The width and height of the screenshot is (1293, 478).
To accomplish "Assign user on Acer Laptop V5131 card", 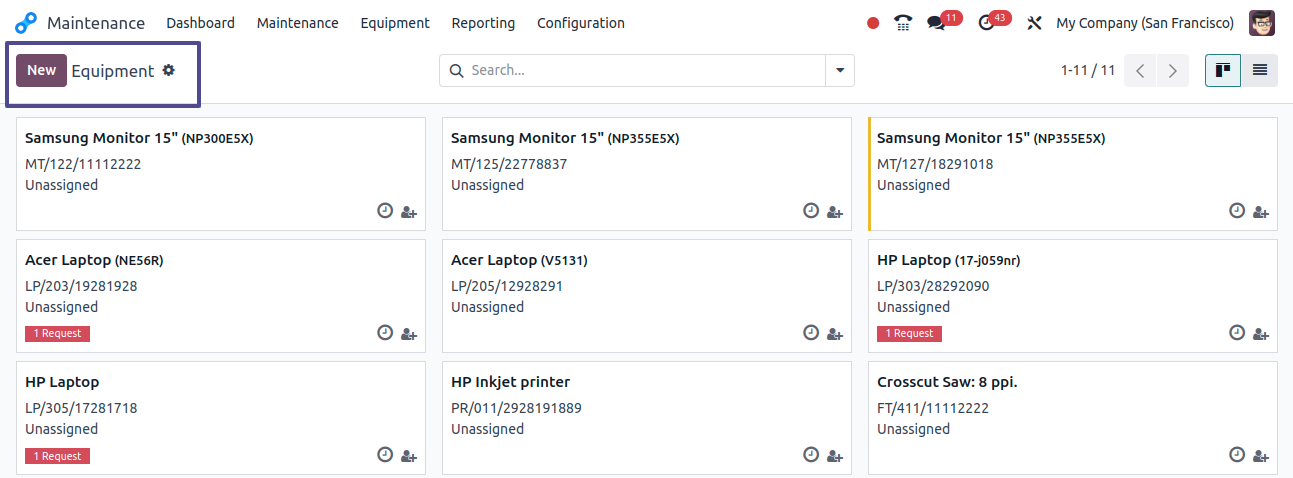I will (x=834, y=334).
